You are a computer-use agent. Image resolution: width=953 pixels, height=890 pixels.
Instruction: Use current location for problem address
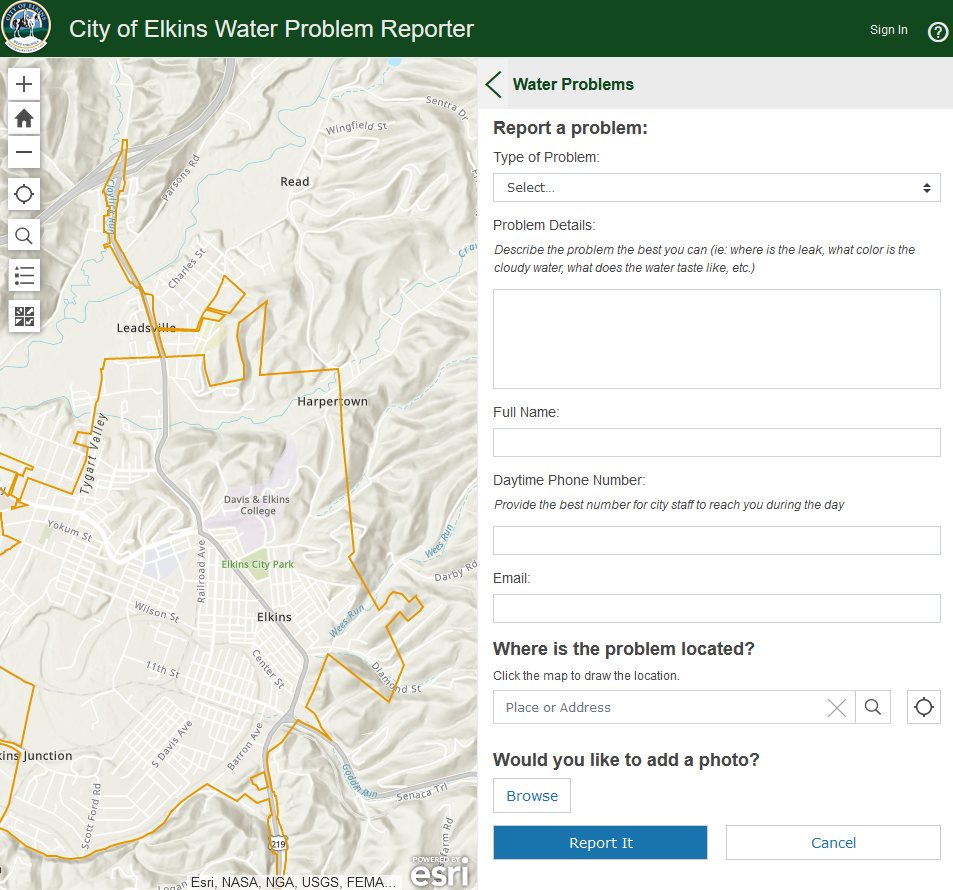tap(924, 707)
